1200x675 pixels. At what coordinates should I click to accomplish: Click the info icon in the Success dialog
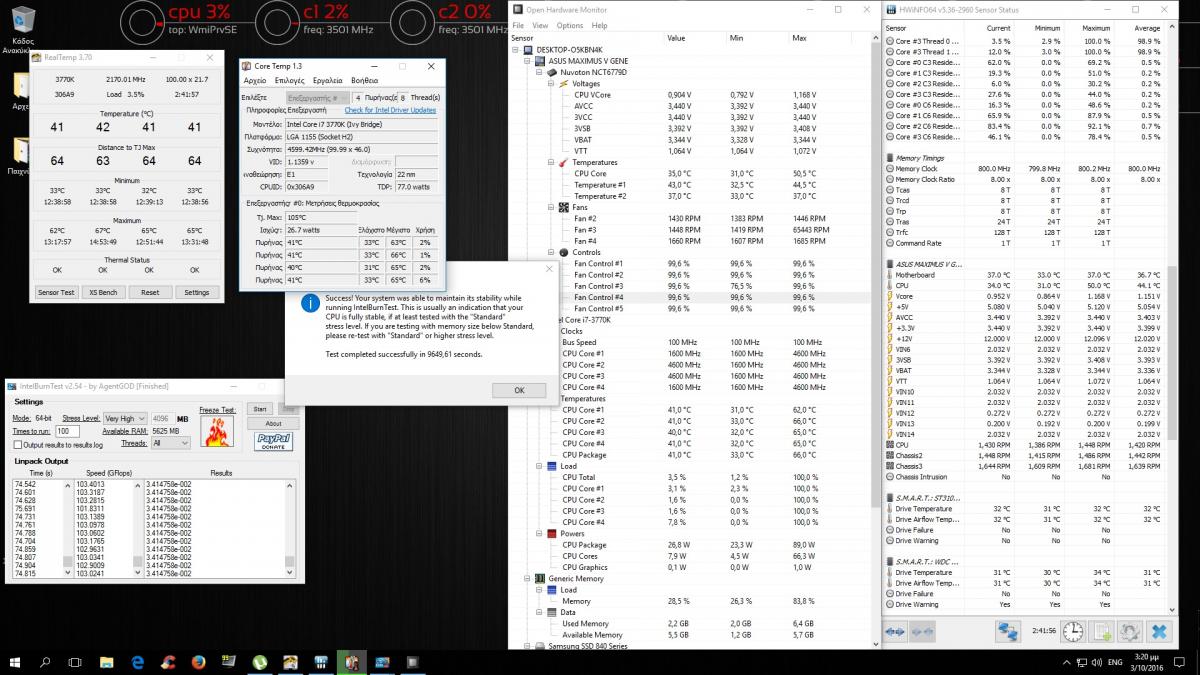311,304
